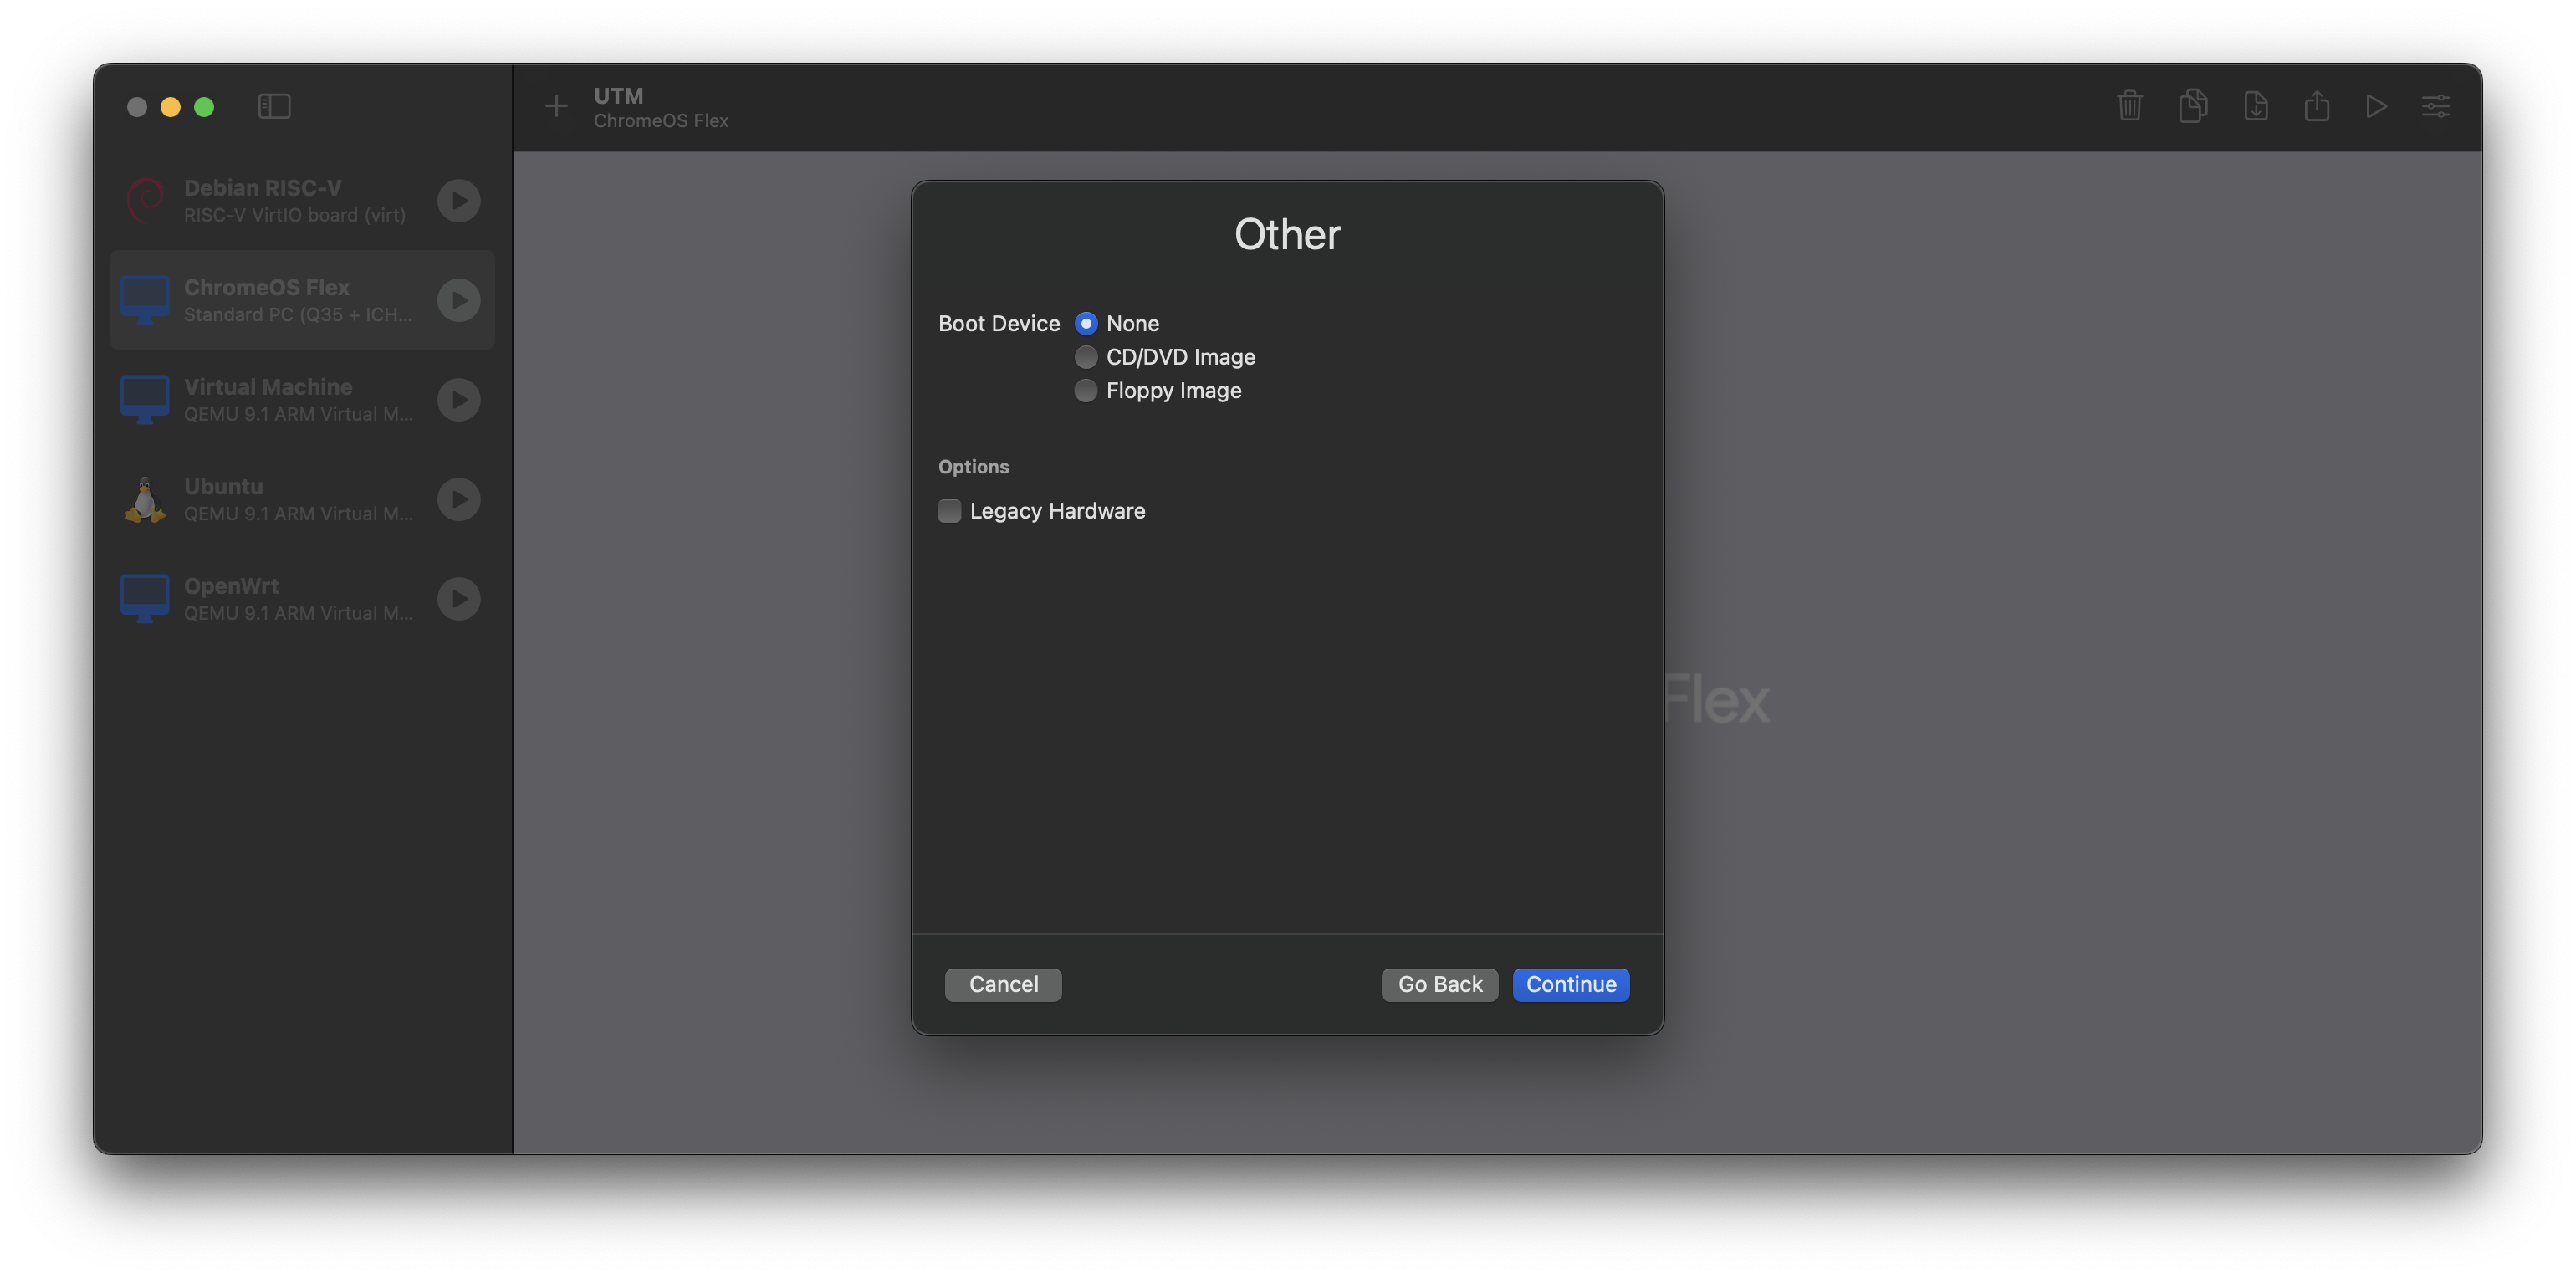
Task: Open the virtual machine settings sliders
Action: [x=2437, y=106]
